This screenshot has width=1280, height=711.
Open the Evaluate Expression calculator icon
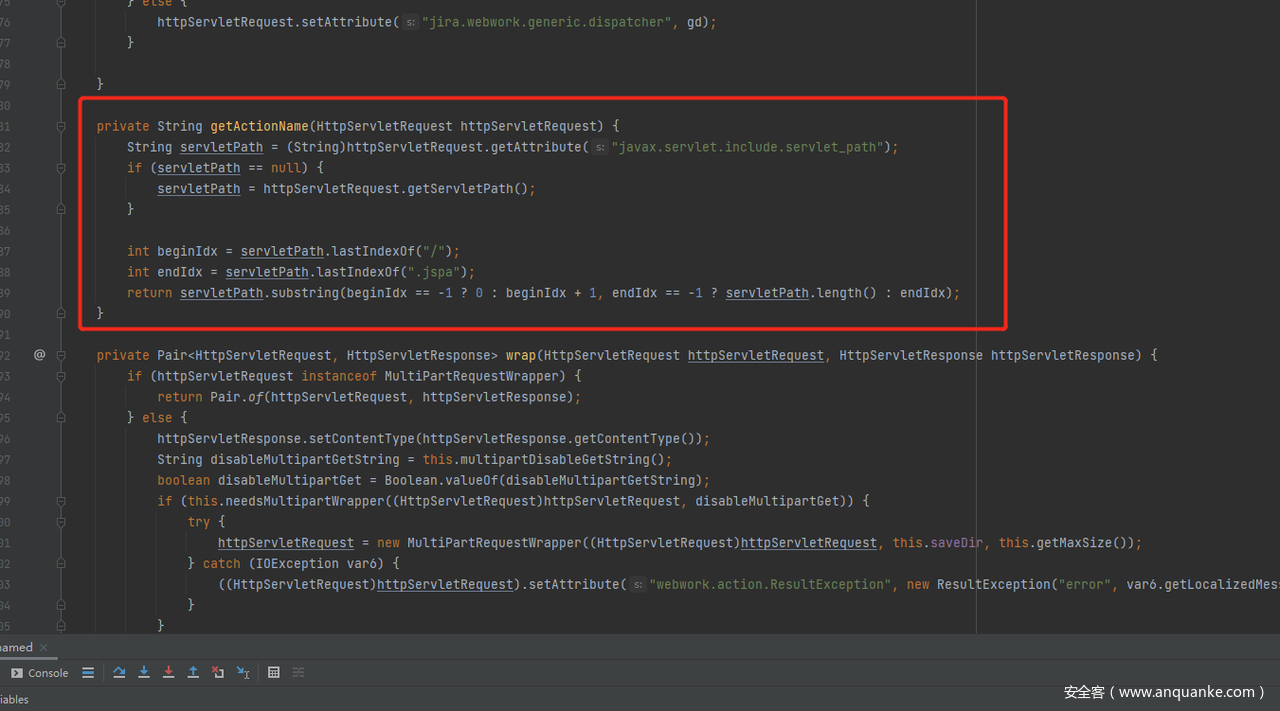coord(274,673)
